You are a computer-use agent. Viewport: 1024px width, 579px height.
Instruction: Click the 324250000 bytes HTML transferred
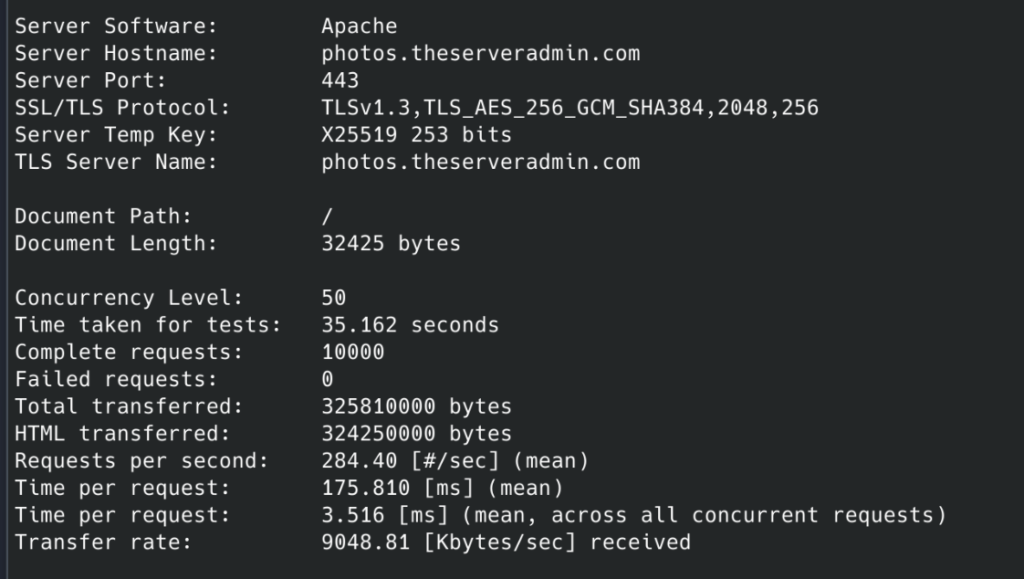tap(416, 434)
